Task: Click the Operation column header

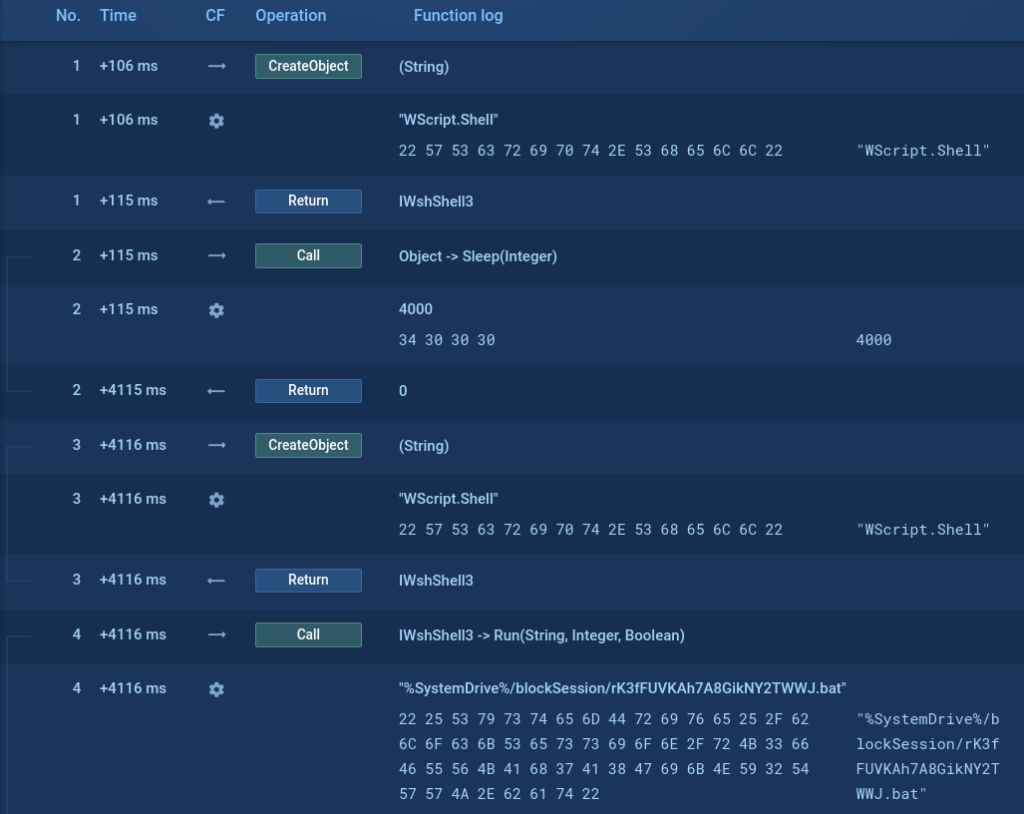Action: click(291, 16)
